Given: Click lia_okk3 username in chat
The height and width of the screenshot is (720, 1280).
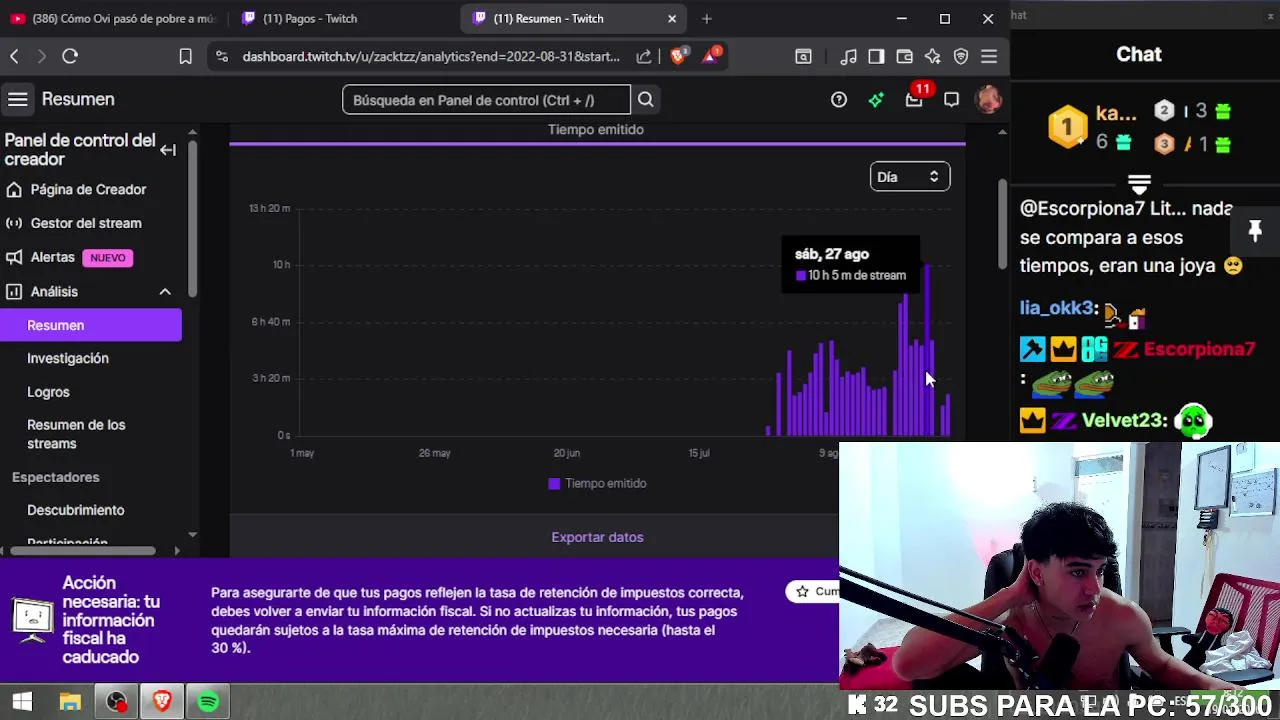Looking at the screenshot, I should coord(1056,308).
